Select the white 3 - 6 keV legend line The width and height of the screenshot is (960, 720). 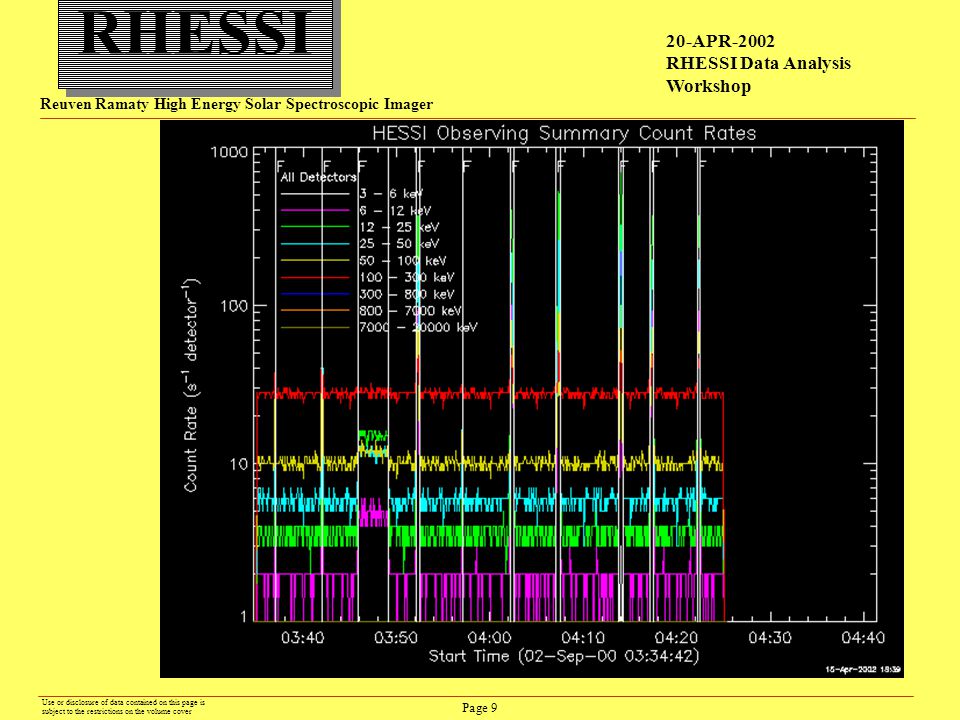[315, 194]
